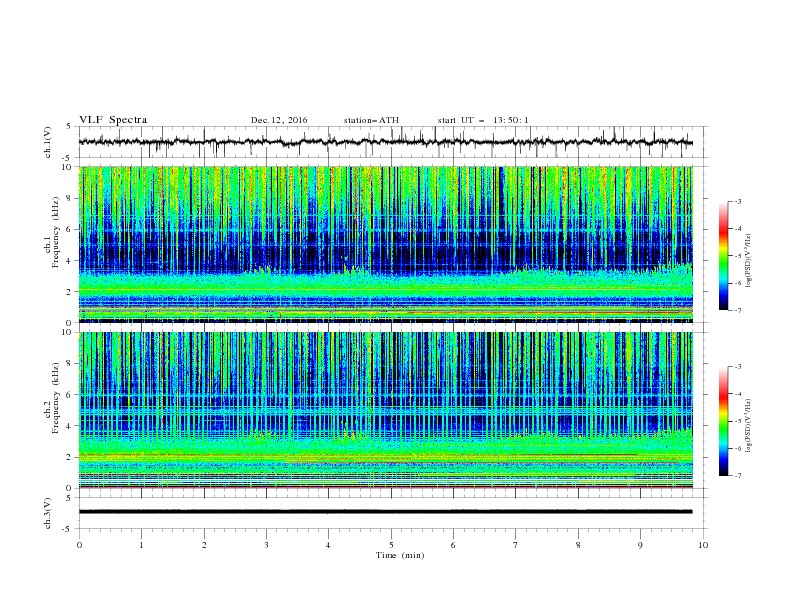
Task: Click the "3" tick on the Time axis
Action: click(266, 545)
